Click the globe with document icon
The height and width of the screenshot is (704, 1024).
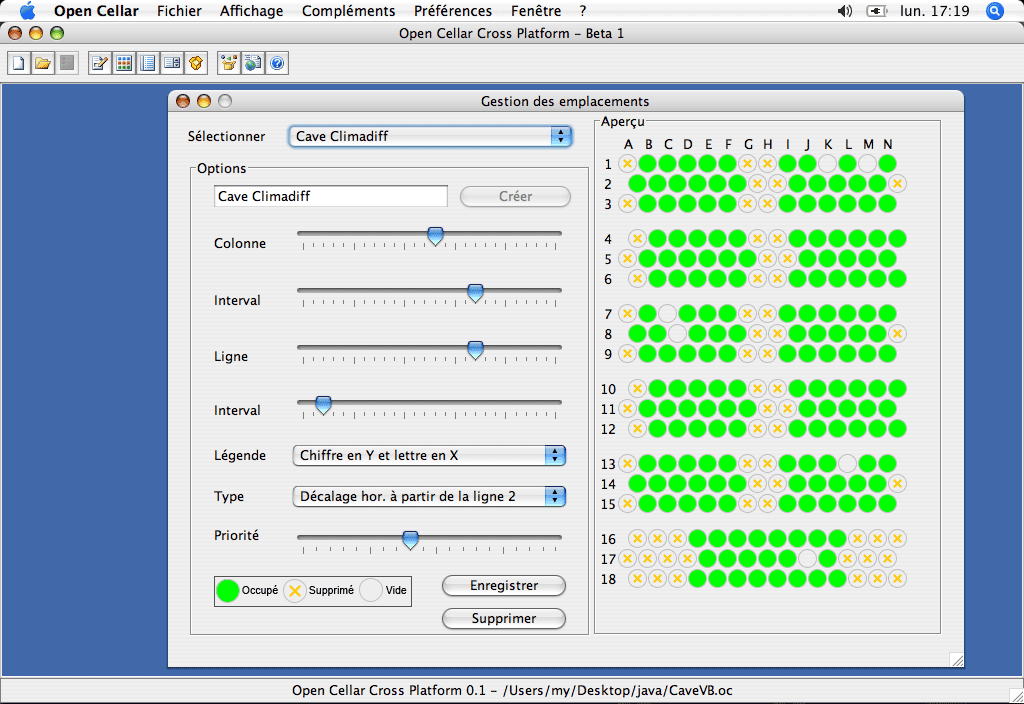click(253, 63)
